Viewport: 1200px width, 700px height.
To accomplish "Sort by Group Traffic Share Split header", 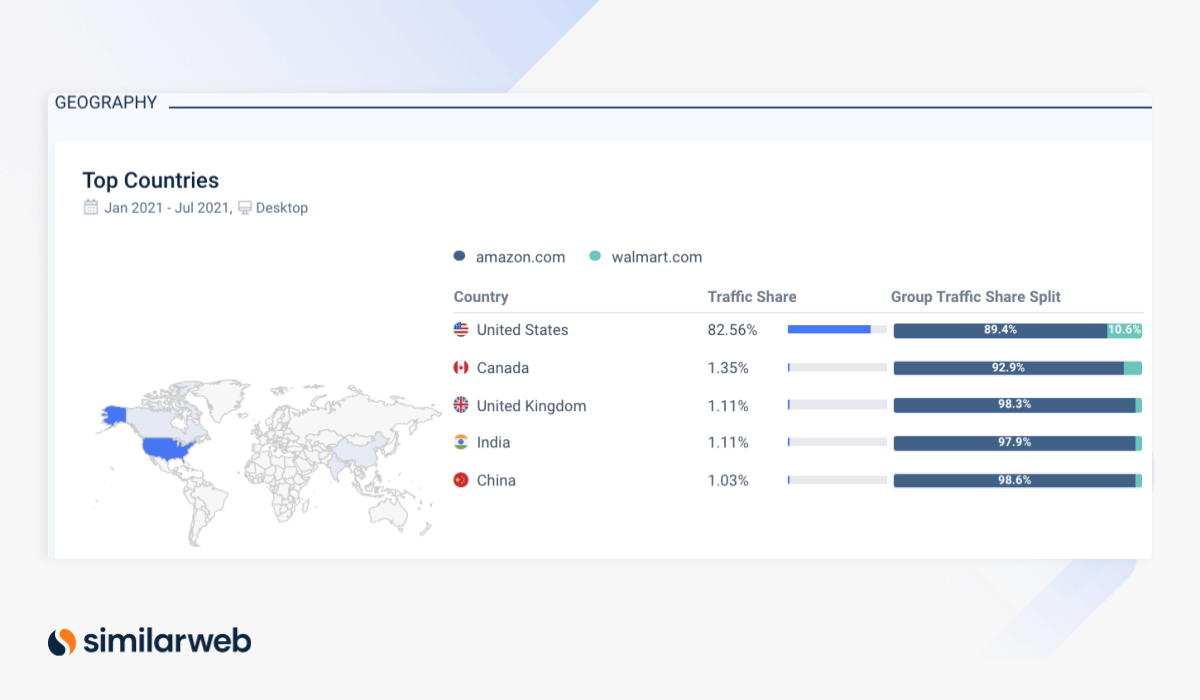I will pyautogui.click(x=975, y=297).
